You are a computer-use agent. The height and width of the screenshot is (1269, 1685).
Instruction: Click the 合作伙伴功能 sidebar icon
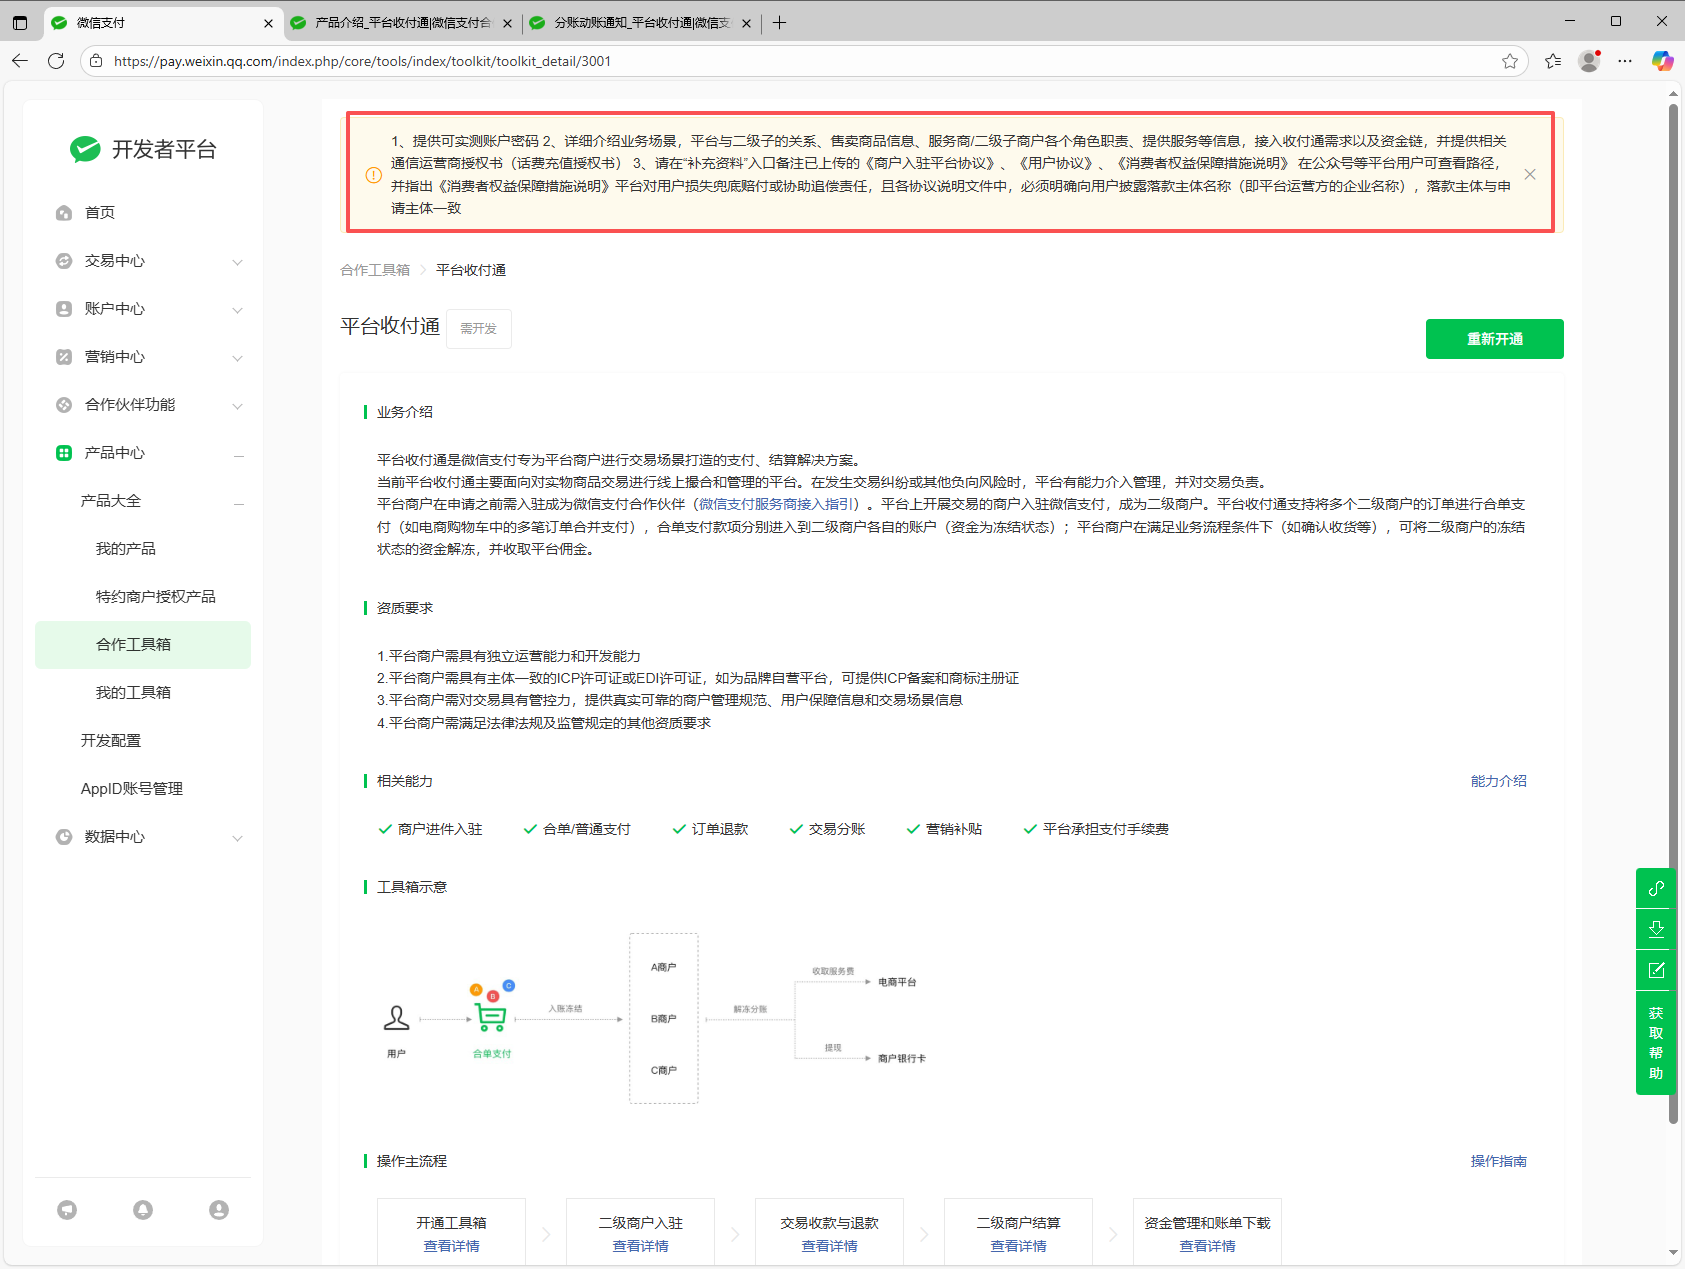click(64, 405)
